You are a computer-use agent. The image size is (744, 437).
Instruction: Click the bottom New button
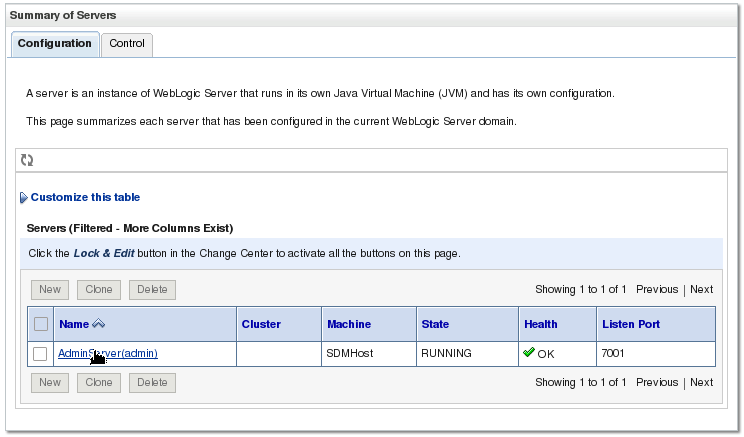click(x=50, y=382)
